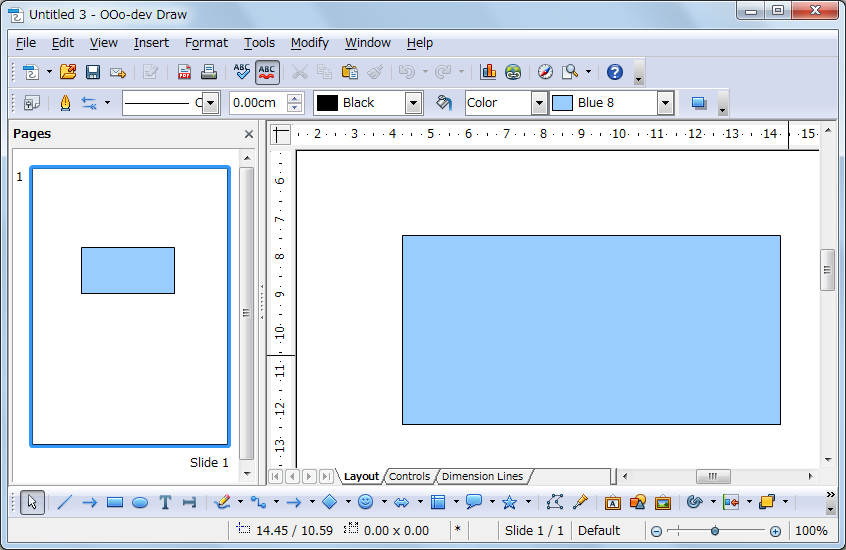
Task: Select the Rectangle tool
Action: pyautogui.click(x=114, y=503)
